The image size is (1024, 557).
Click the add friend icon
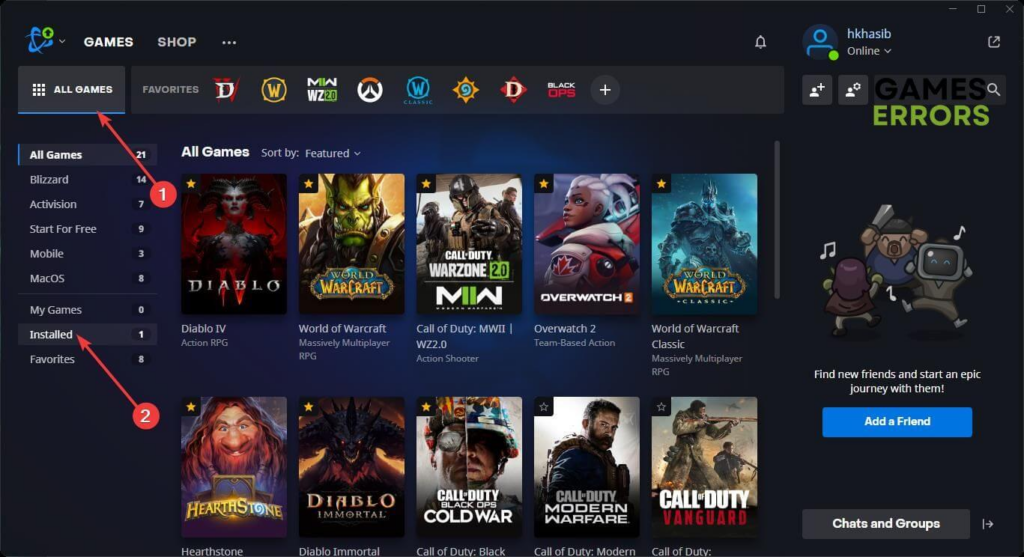[817, 90]
